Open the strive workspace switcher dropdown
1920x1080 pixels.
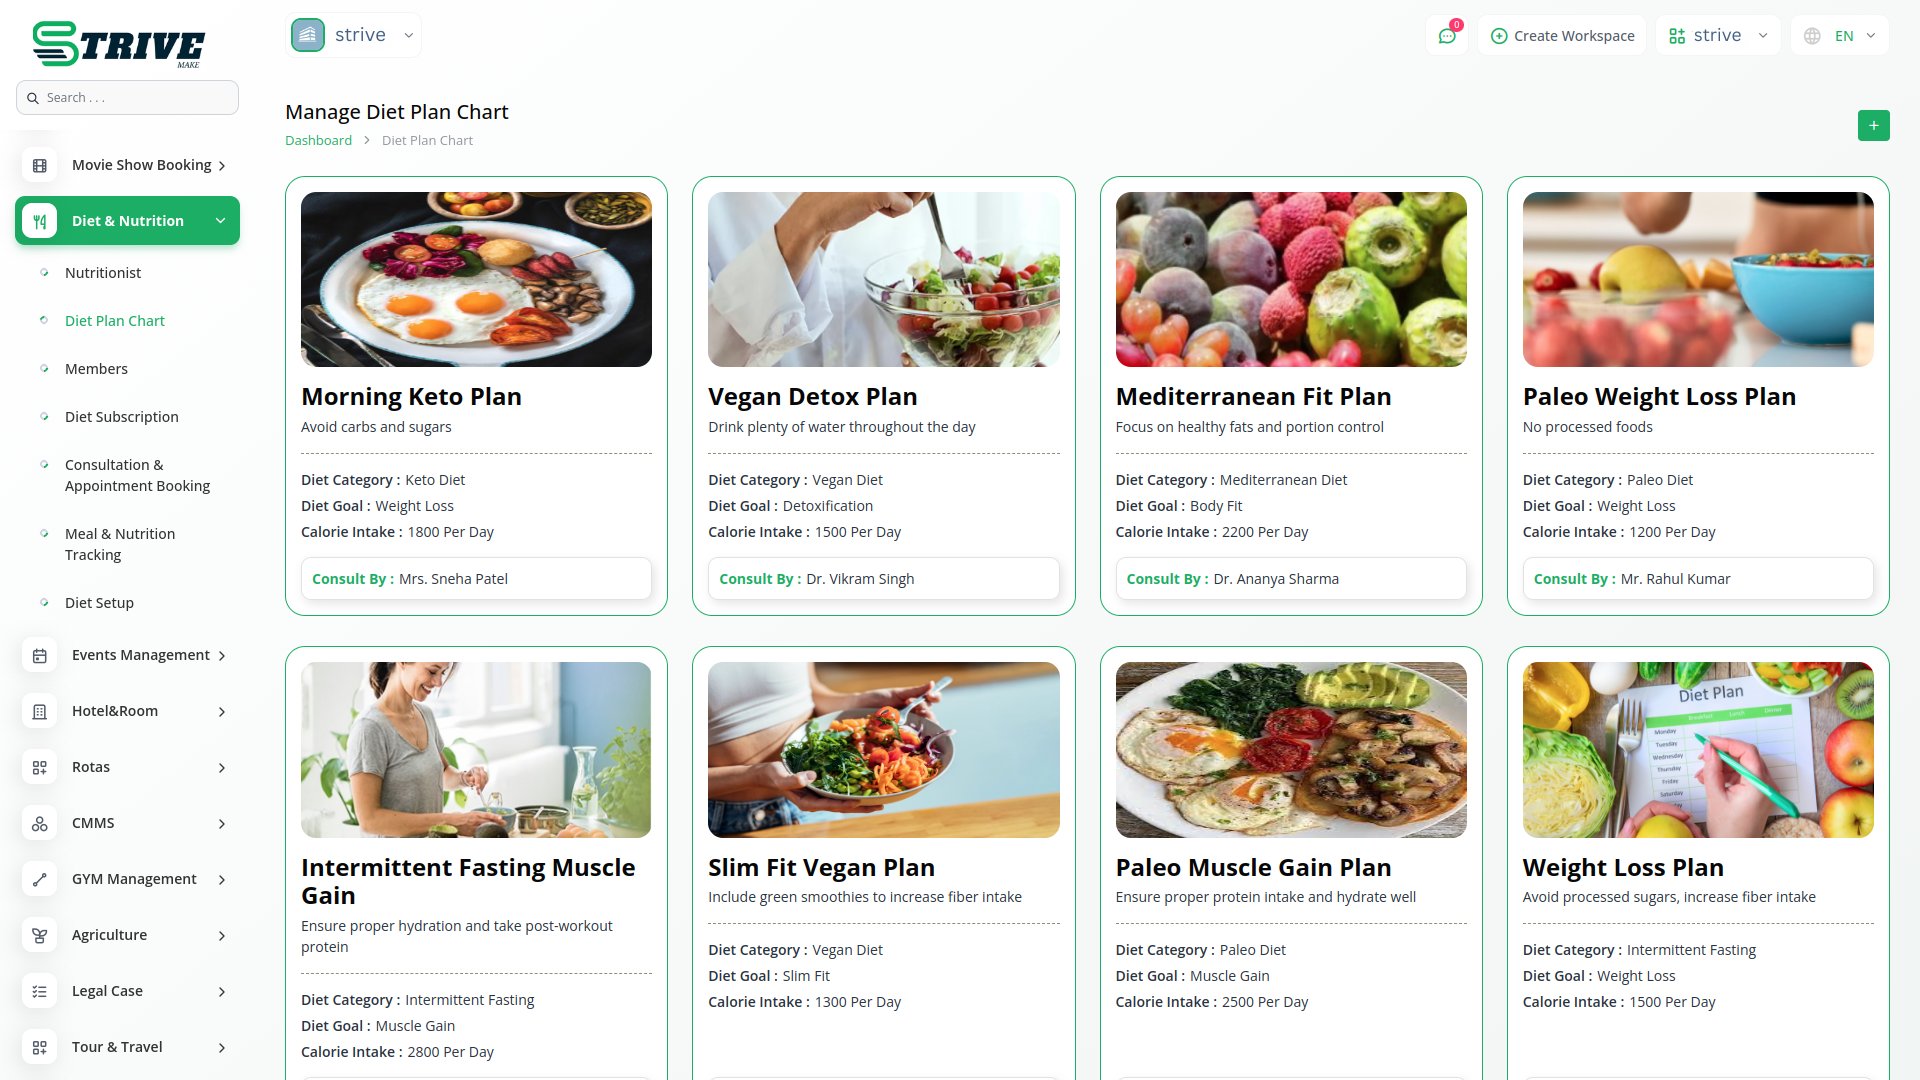click(1717, 36)
